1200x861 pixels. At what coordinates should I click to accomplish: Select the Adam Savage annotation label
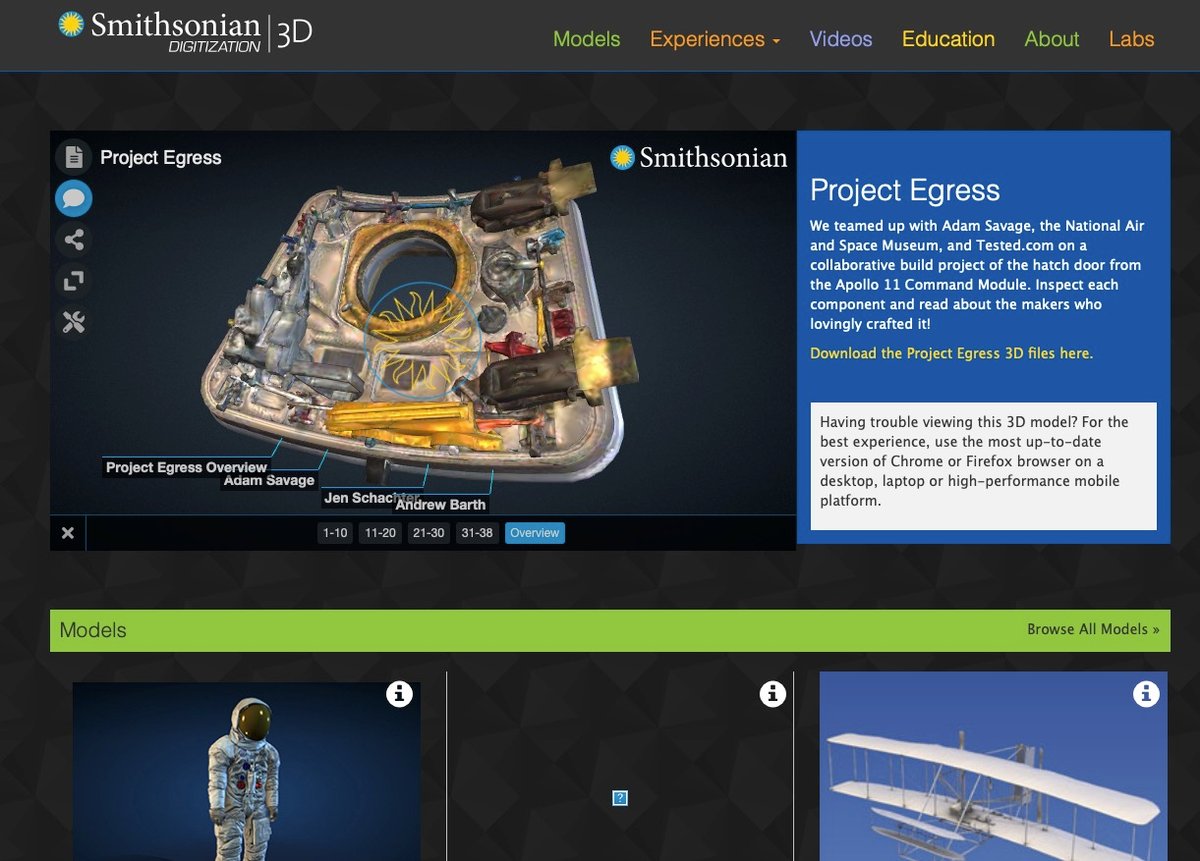pos(269,480)
